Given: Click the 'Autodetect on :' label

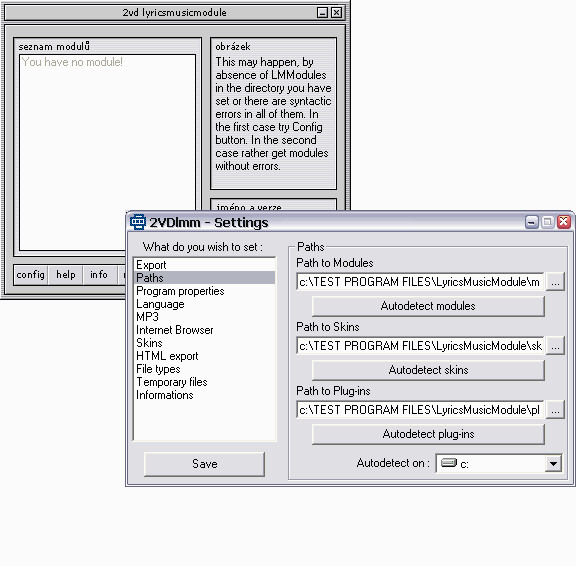Looking at the screenshot, I should coord(393,463).
